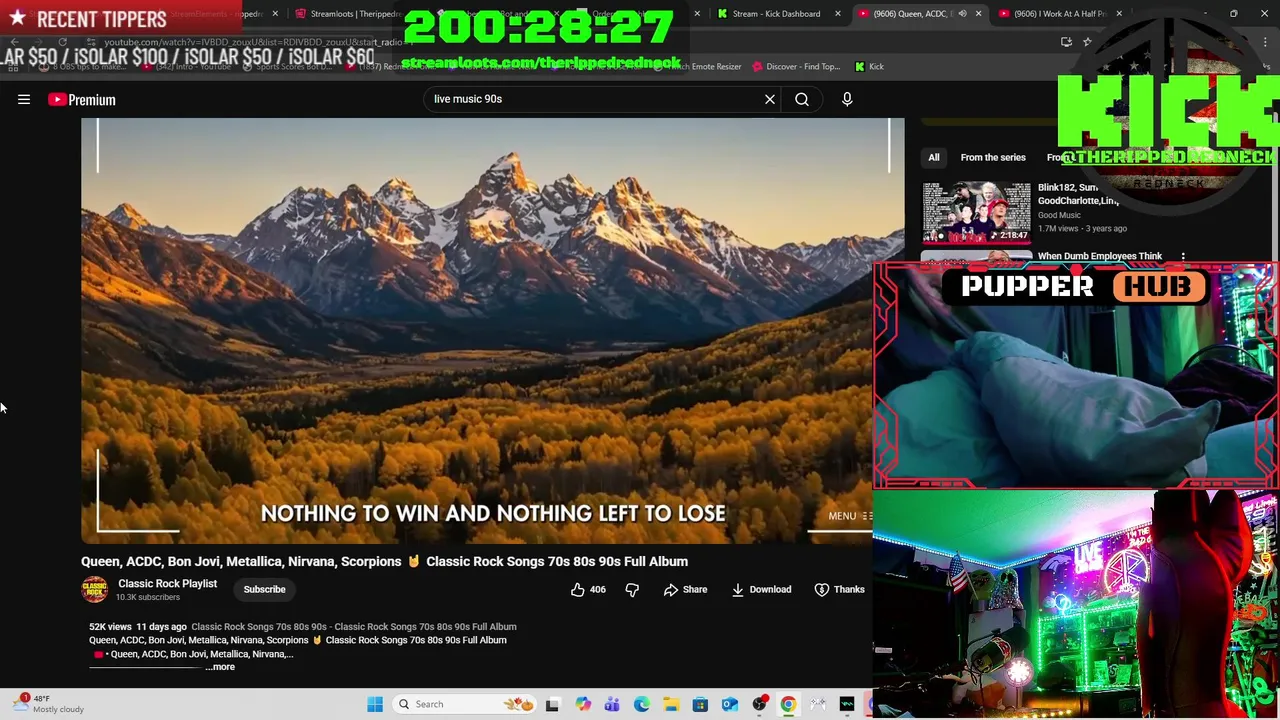1280x720 pixels.
Task: Open the Windows Start menu
Action: tap(375, 704)
